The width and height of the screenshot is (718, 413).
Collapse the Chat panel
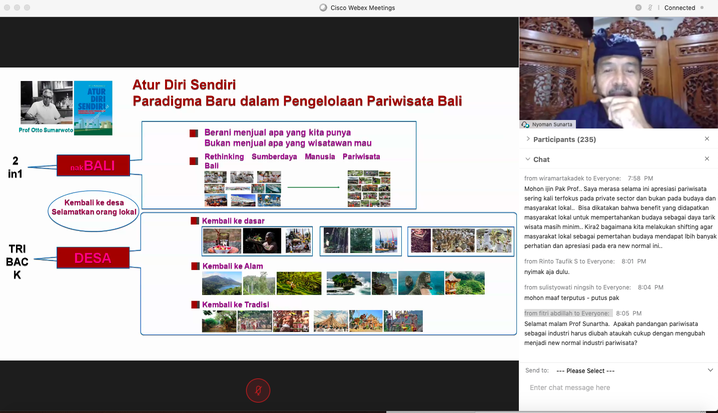(x=528, y=159)
